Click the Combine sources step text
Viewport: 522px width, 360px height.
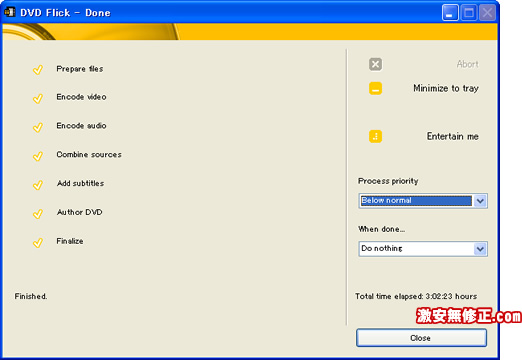coord(89,154)
